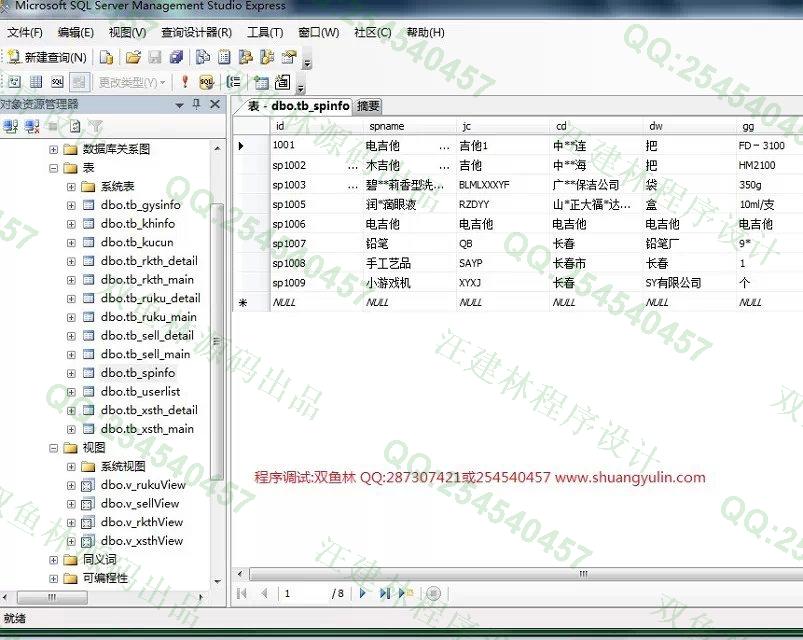Toggle the SQL pane display

pyautogui.click(x=57, y=82)
